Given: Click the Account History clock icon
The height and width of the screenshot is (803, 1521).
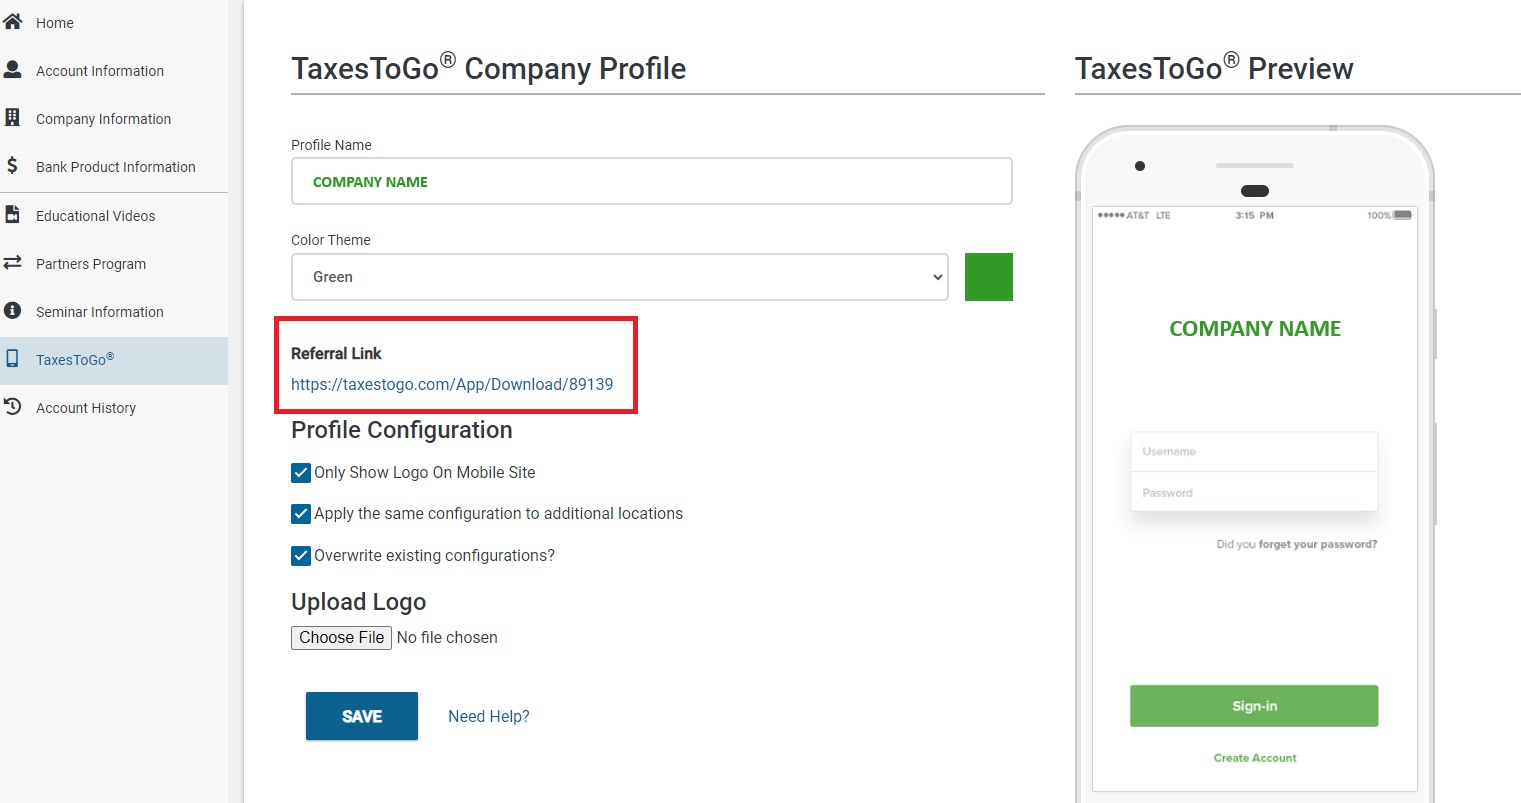Looking at the screenshot, I should (x=12, y=406).
